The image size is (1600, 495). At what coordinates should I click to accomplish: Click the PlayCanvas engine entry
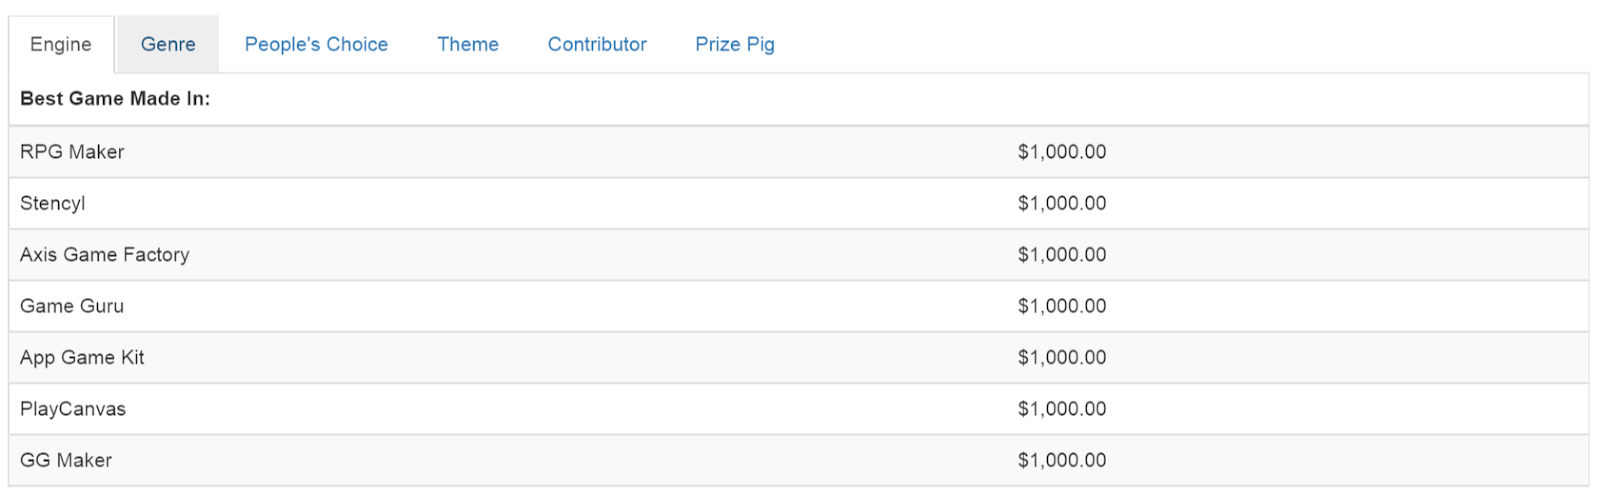(x=73, y=409)
